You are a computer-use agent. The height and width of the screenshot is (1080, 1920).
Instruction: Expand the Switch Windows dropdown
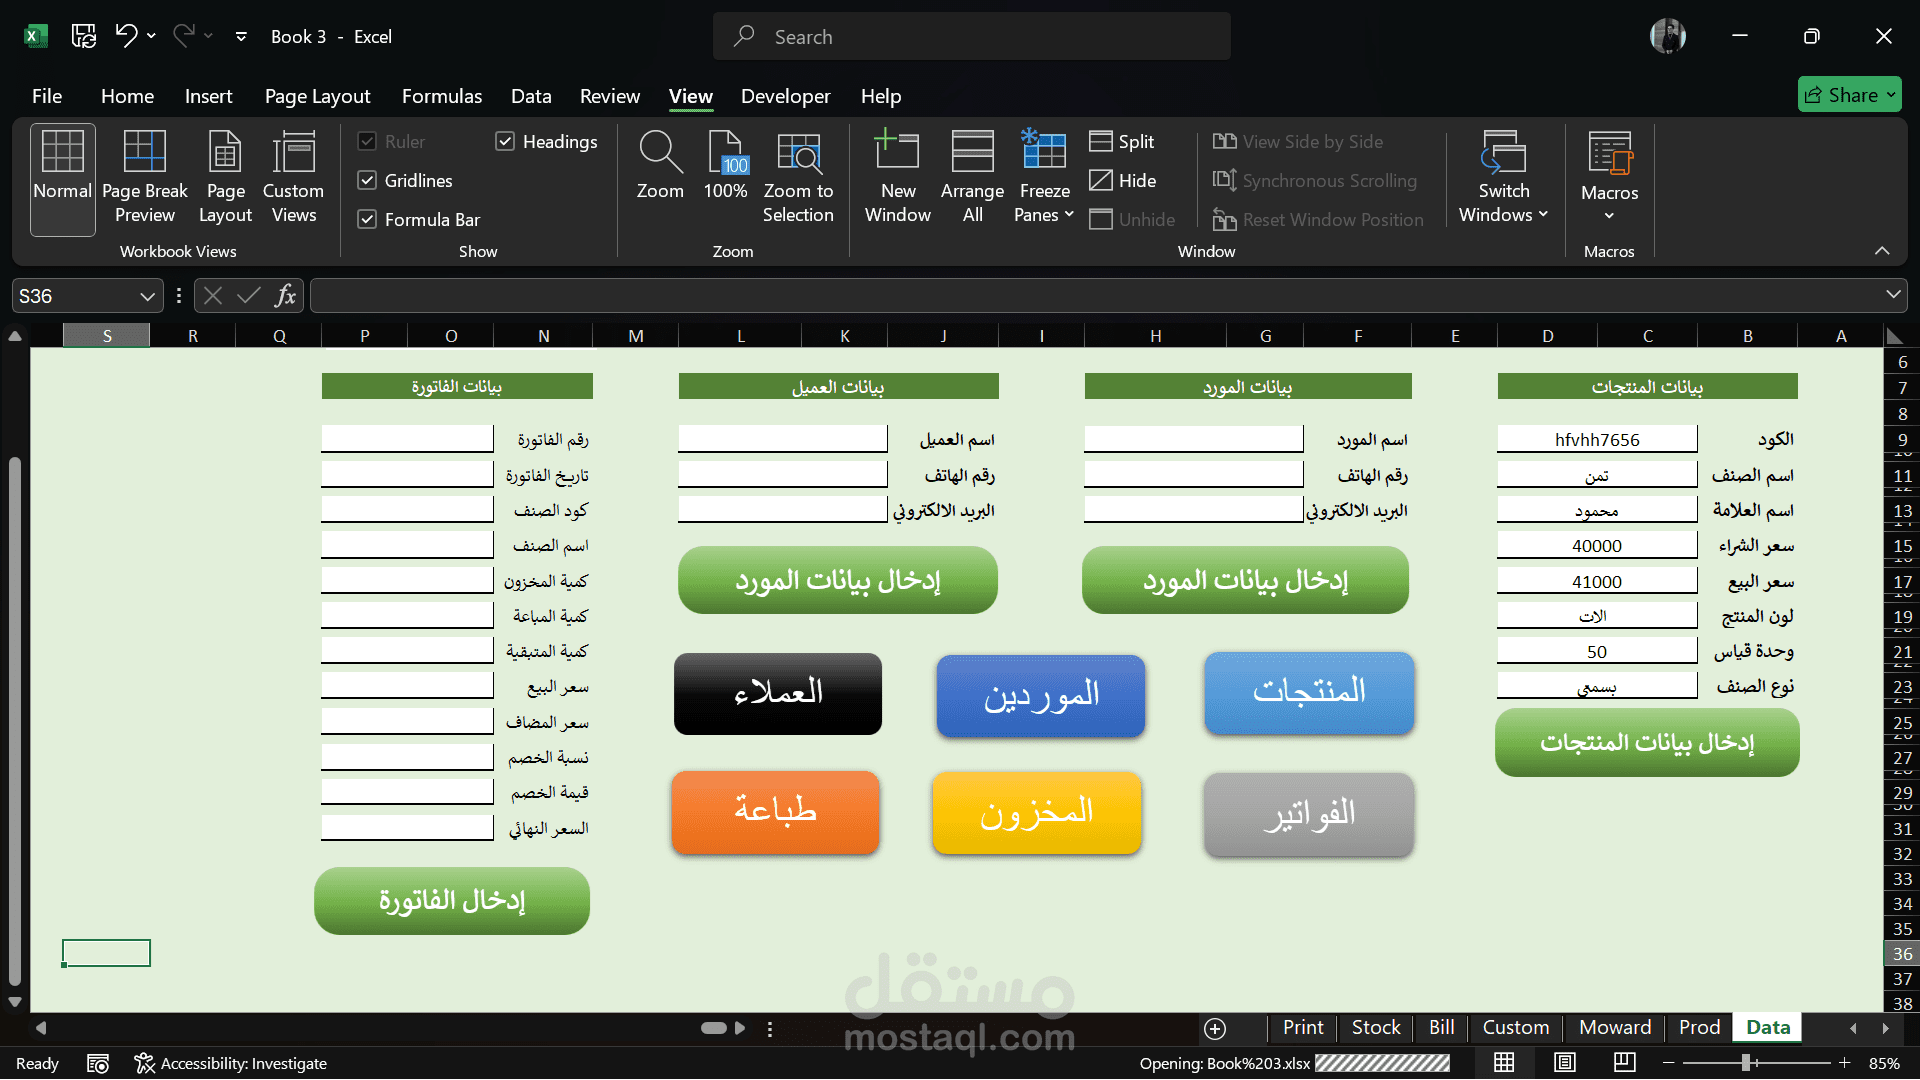click(1543, 215)
